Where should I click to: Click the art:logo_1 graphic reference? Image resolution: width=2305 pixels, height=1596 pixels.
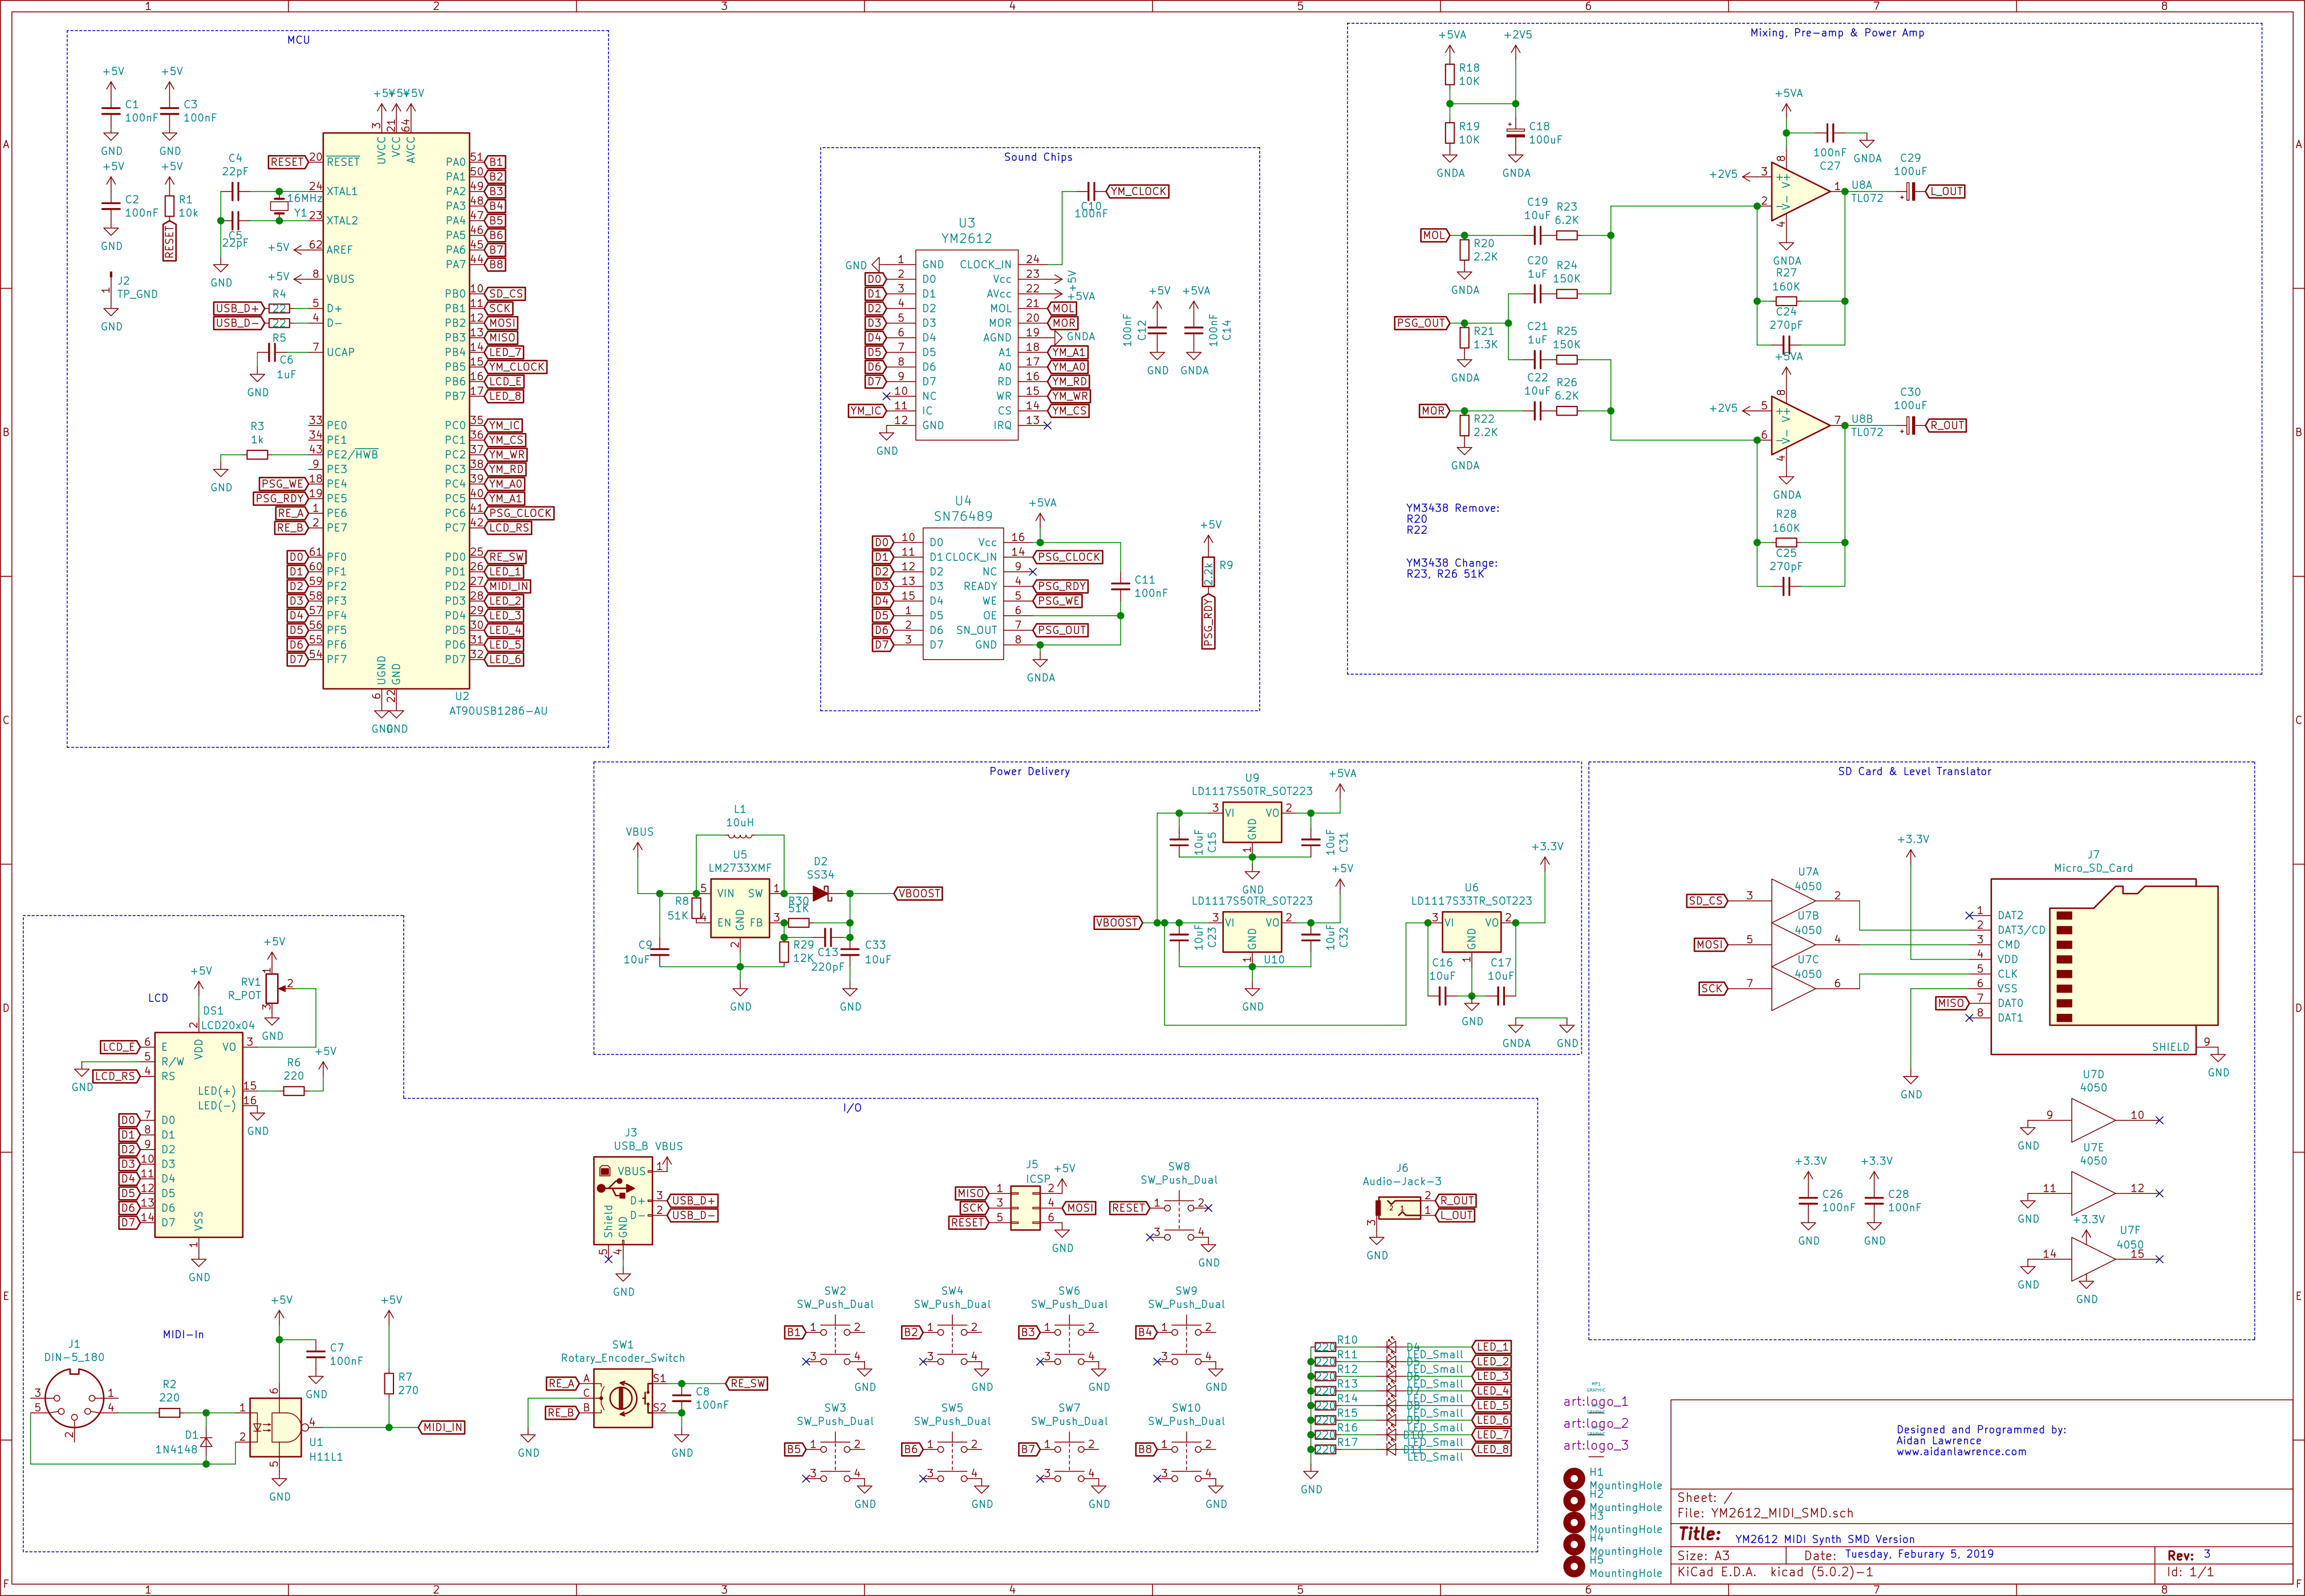tap(1596, 1401)
